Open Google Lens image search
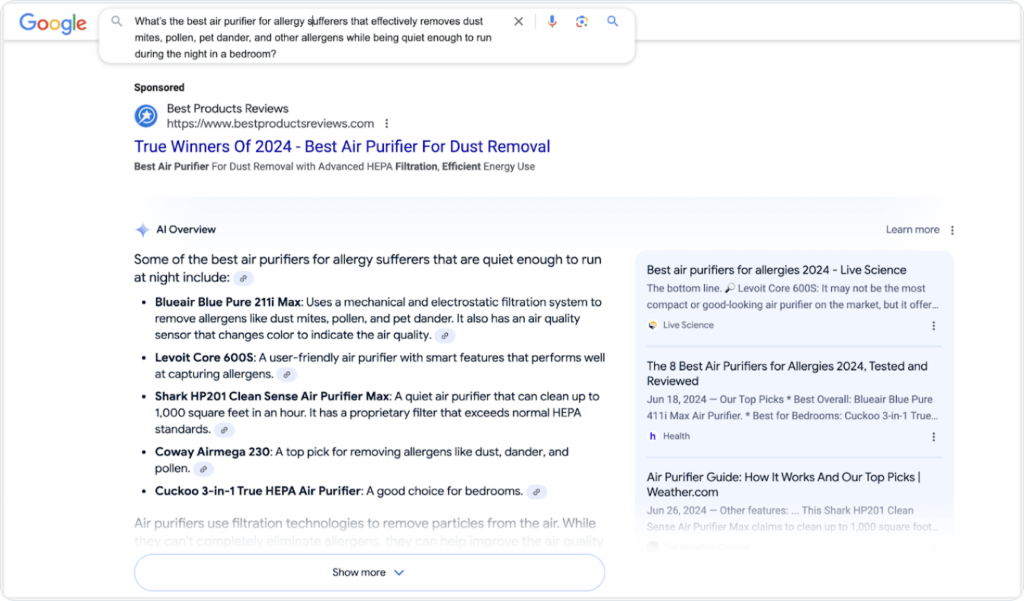 [582, 21]
